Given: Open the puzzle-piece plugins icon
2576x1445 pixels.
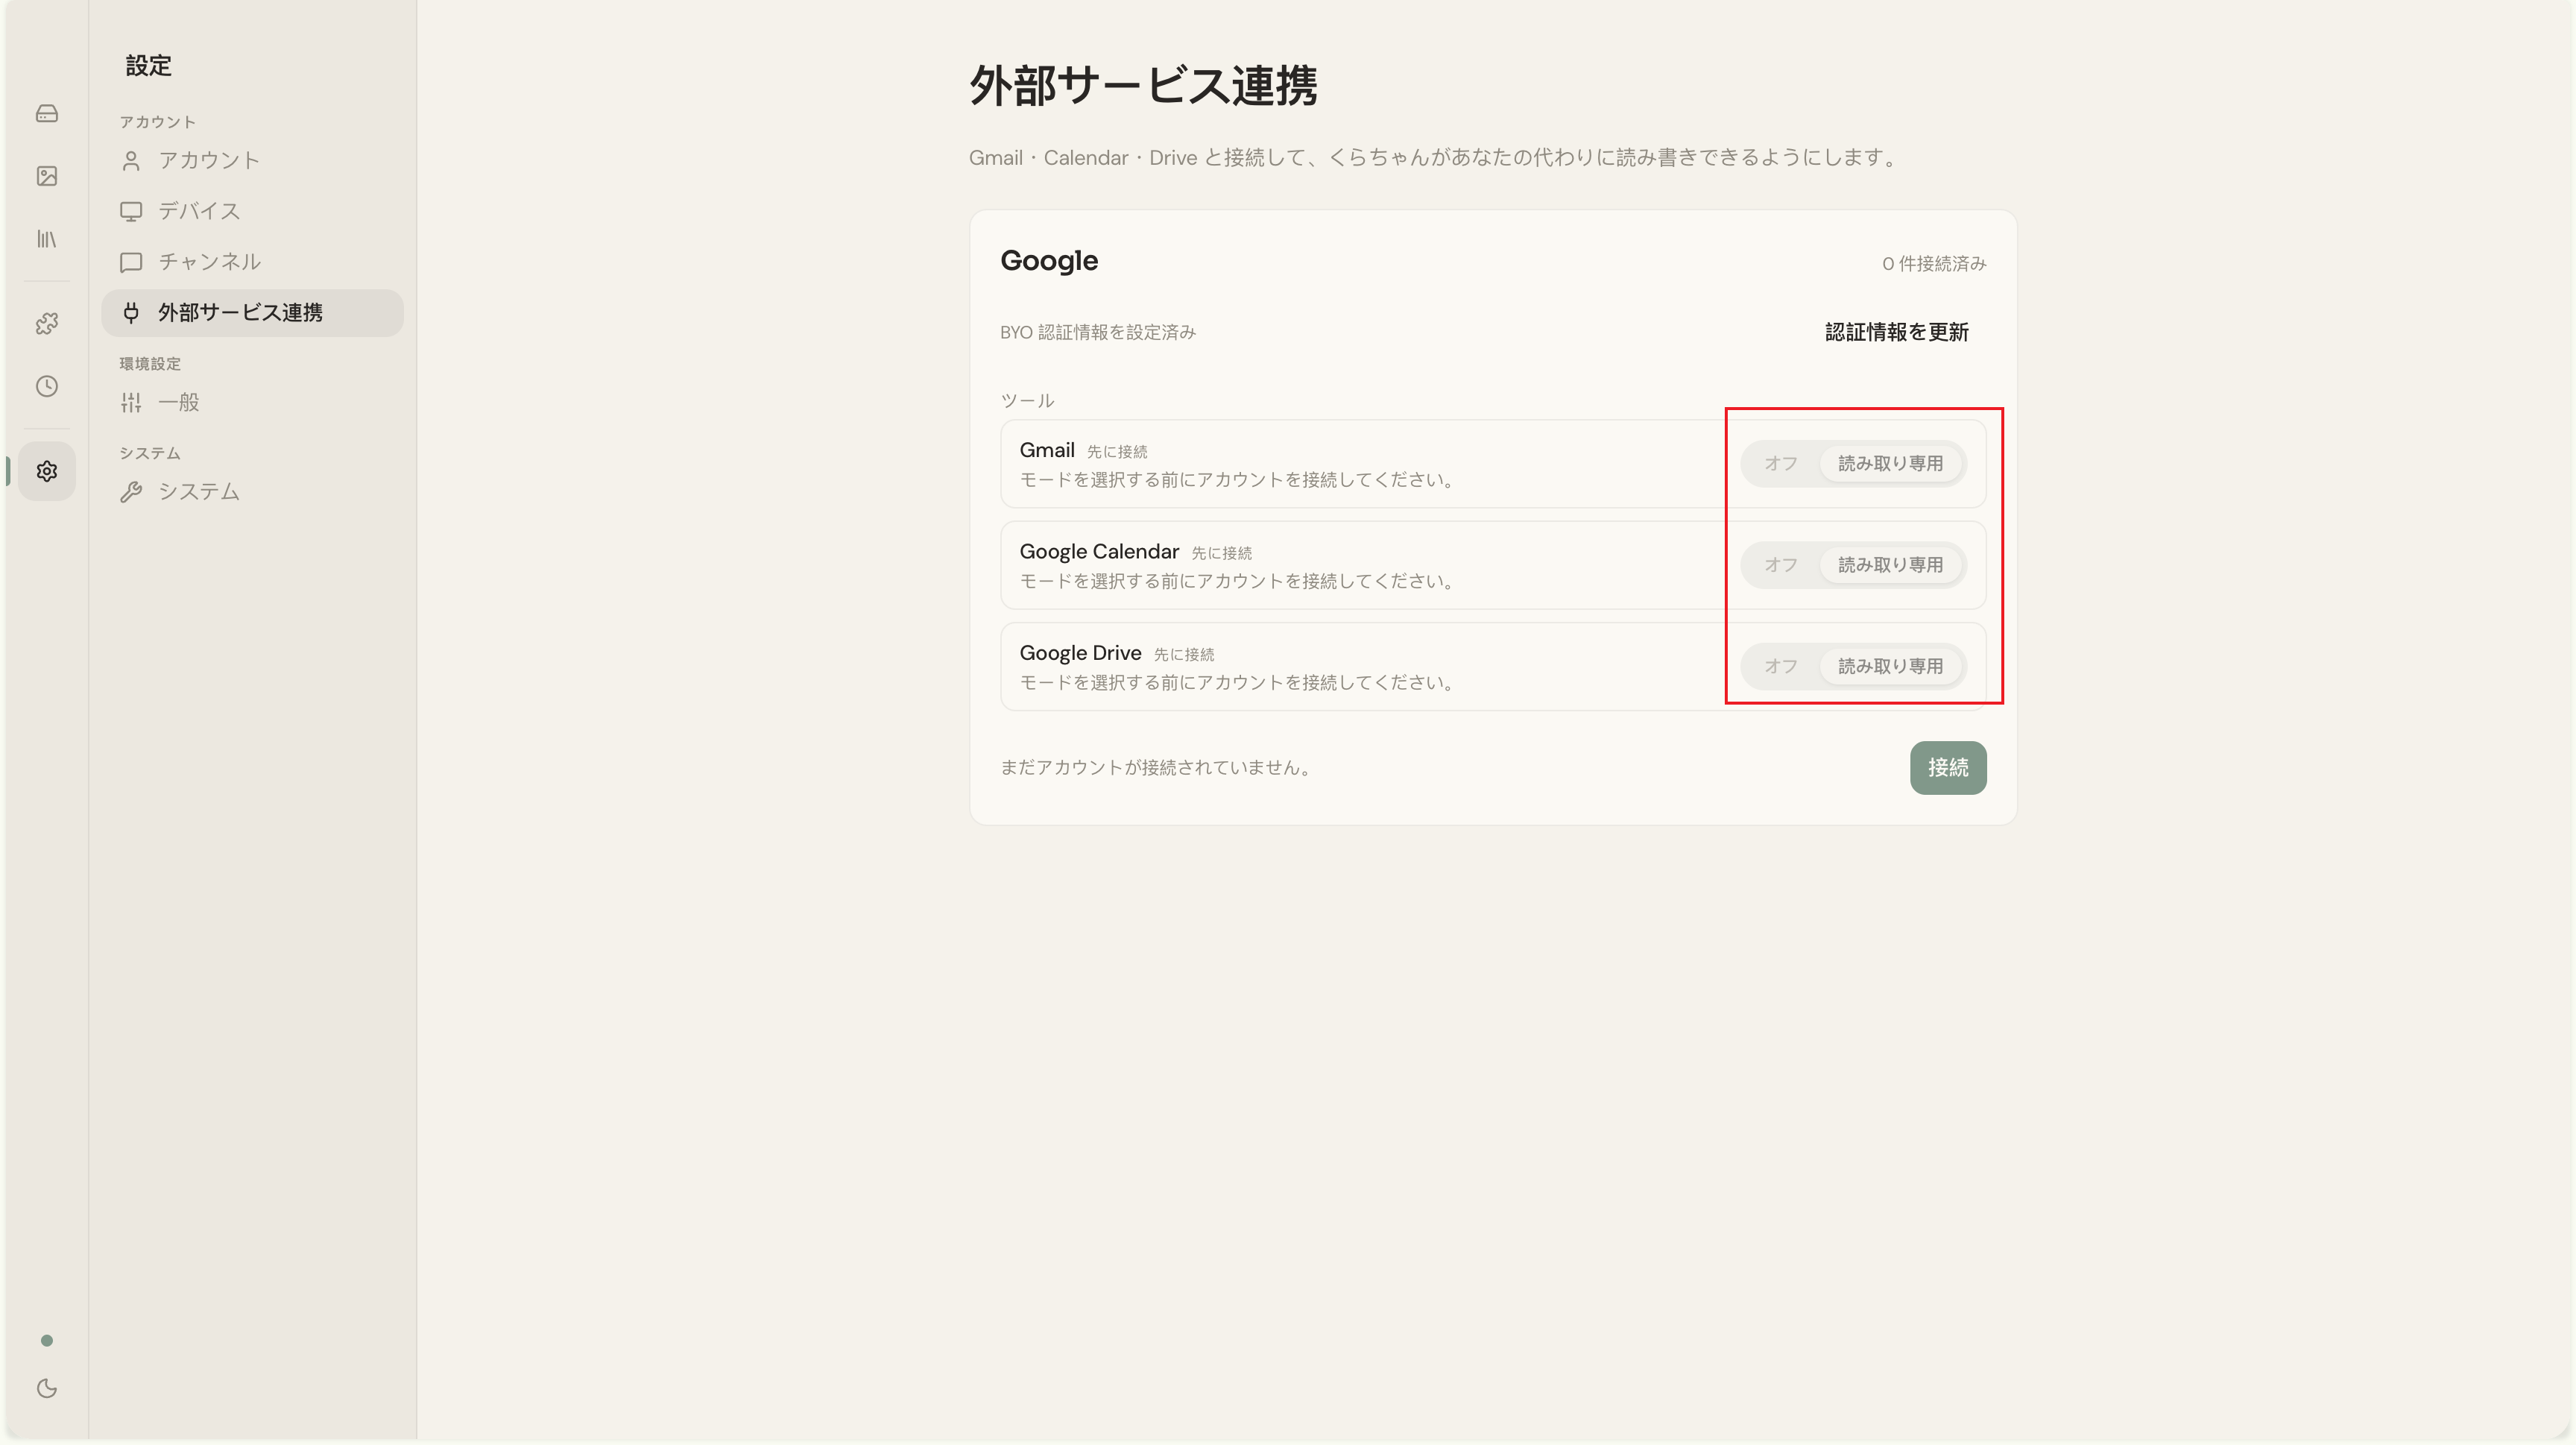Looking at the screenshot, I should pyautogui.click(x=47, y=324).
